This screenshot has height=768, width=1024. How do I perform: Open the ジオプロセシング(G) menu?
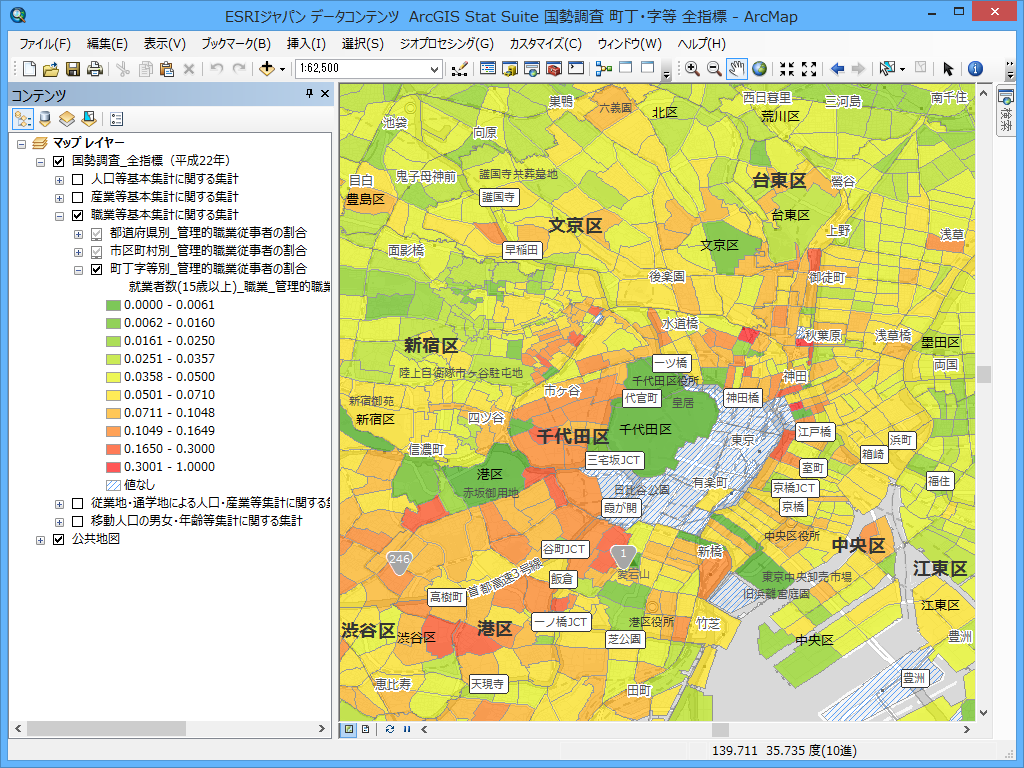(446, 44)
